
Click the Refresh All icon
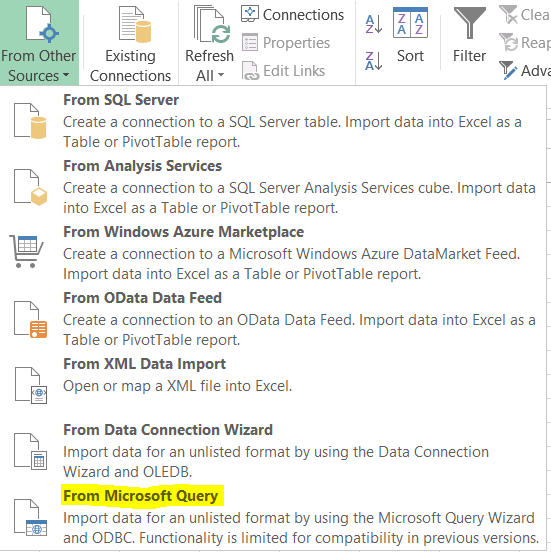point(212,24)
